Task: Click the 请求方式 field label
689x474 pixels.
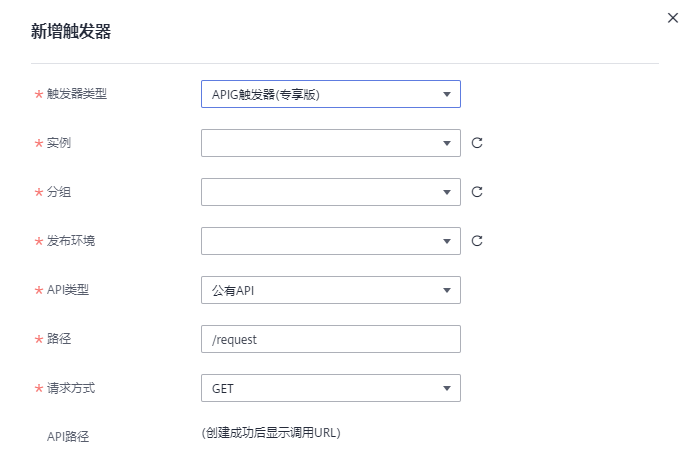Action: pos(71,388)
